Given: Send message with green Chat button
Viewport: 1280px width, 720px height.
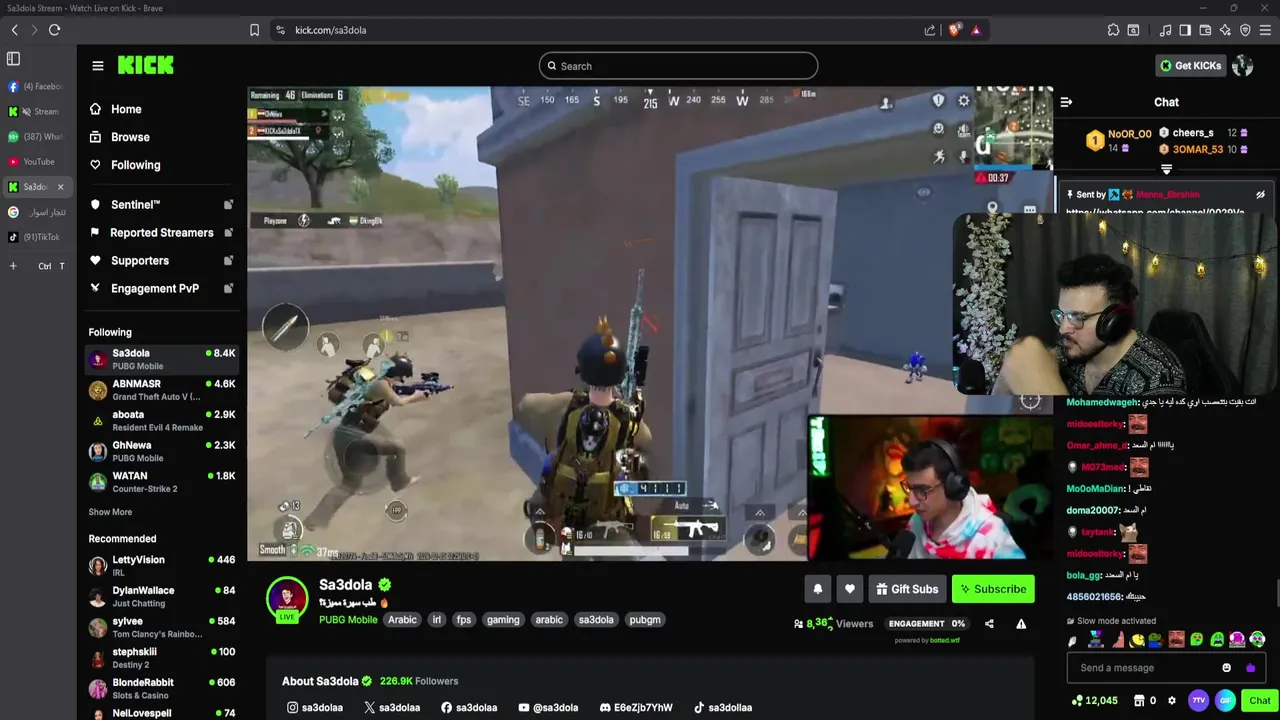Looking at the screenshot, I should point(1259,701).
